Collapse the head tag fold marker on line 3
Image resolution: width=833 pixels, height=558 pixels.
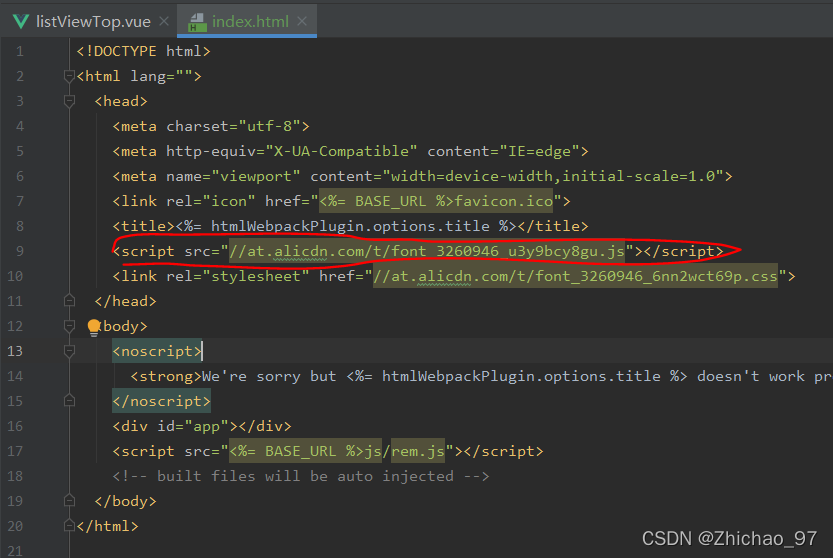coord(69,101)
